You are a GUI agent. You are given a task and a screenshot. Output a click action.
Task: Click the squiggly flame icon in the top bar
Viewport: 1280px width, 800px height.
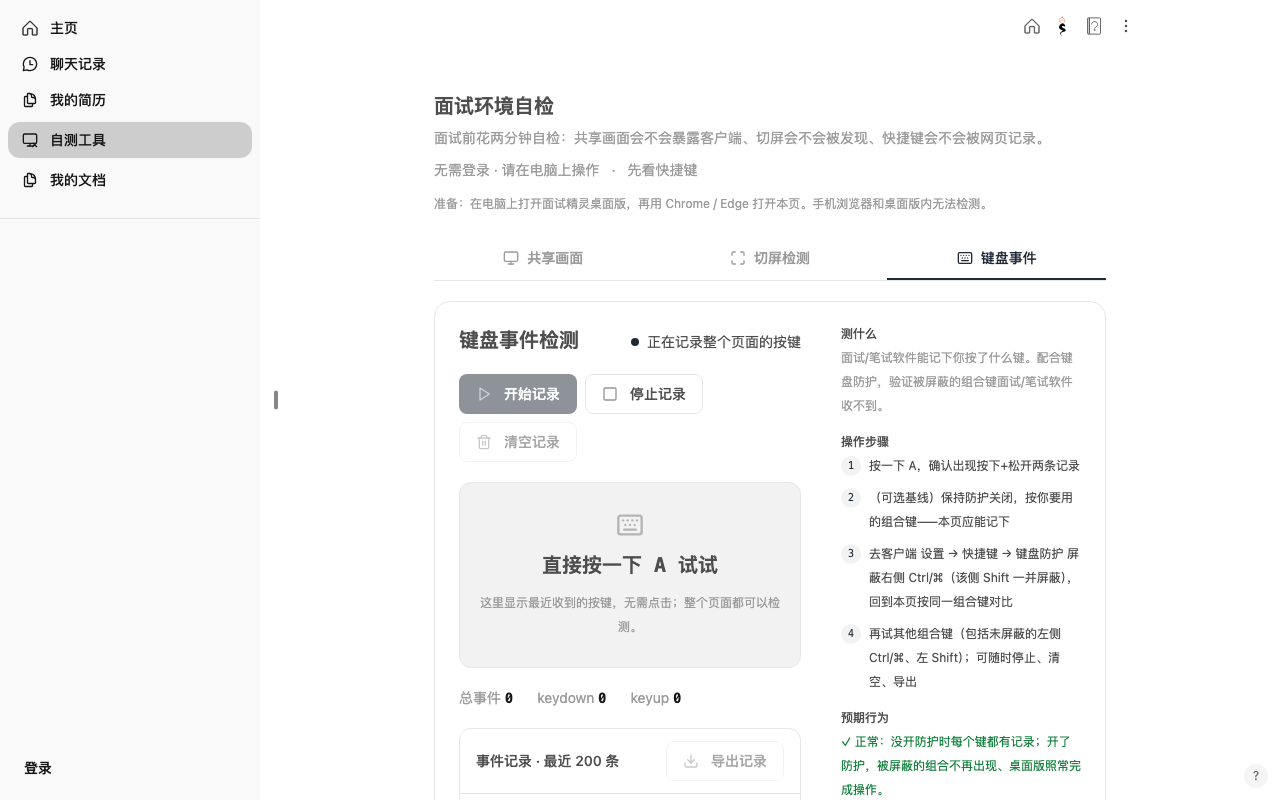1062,27
